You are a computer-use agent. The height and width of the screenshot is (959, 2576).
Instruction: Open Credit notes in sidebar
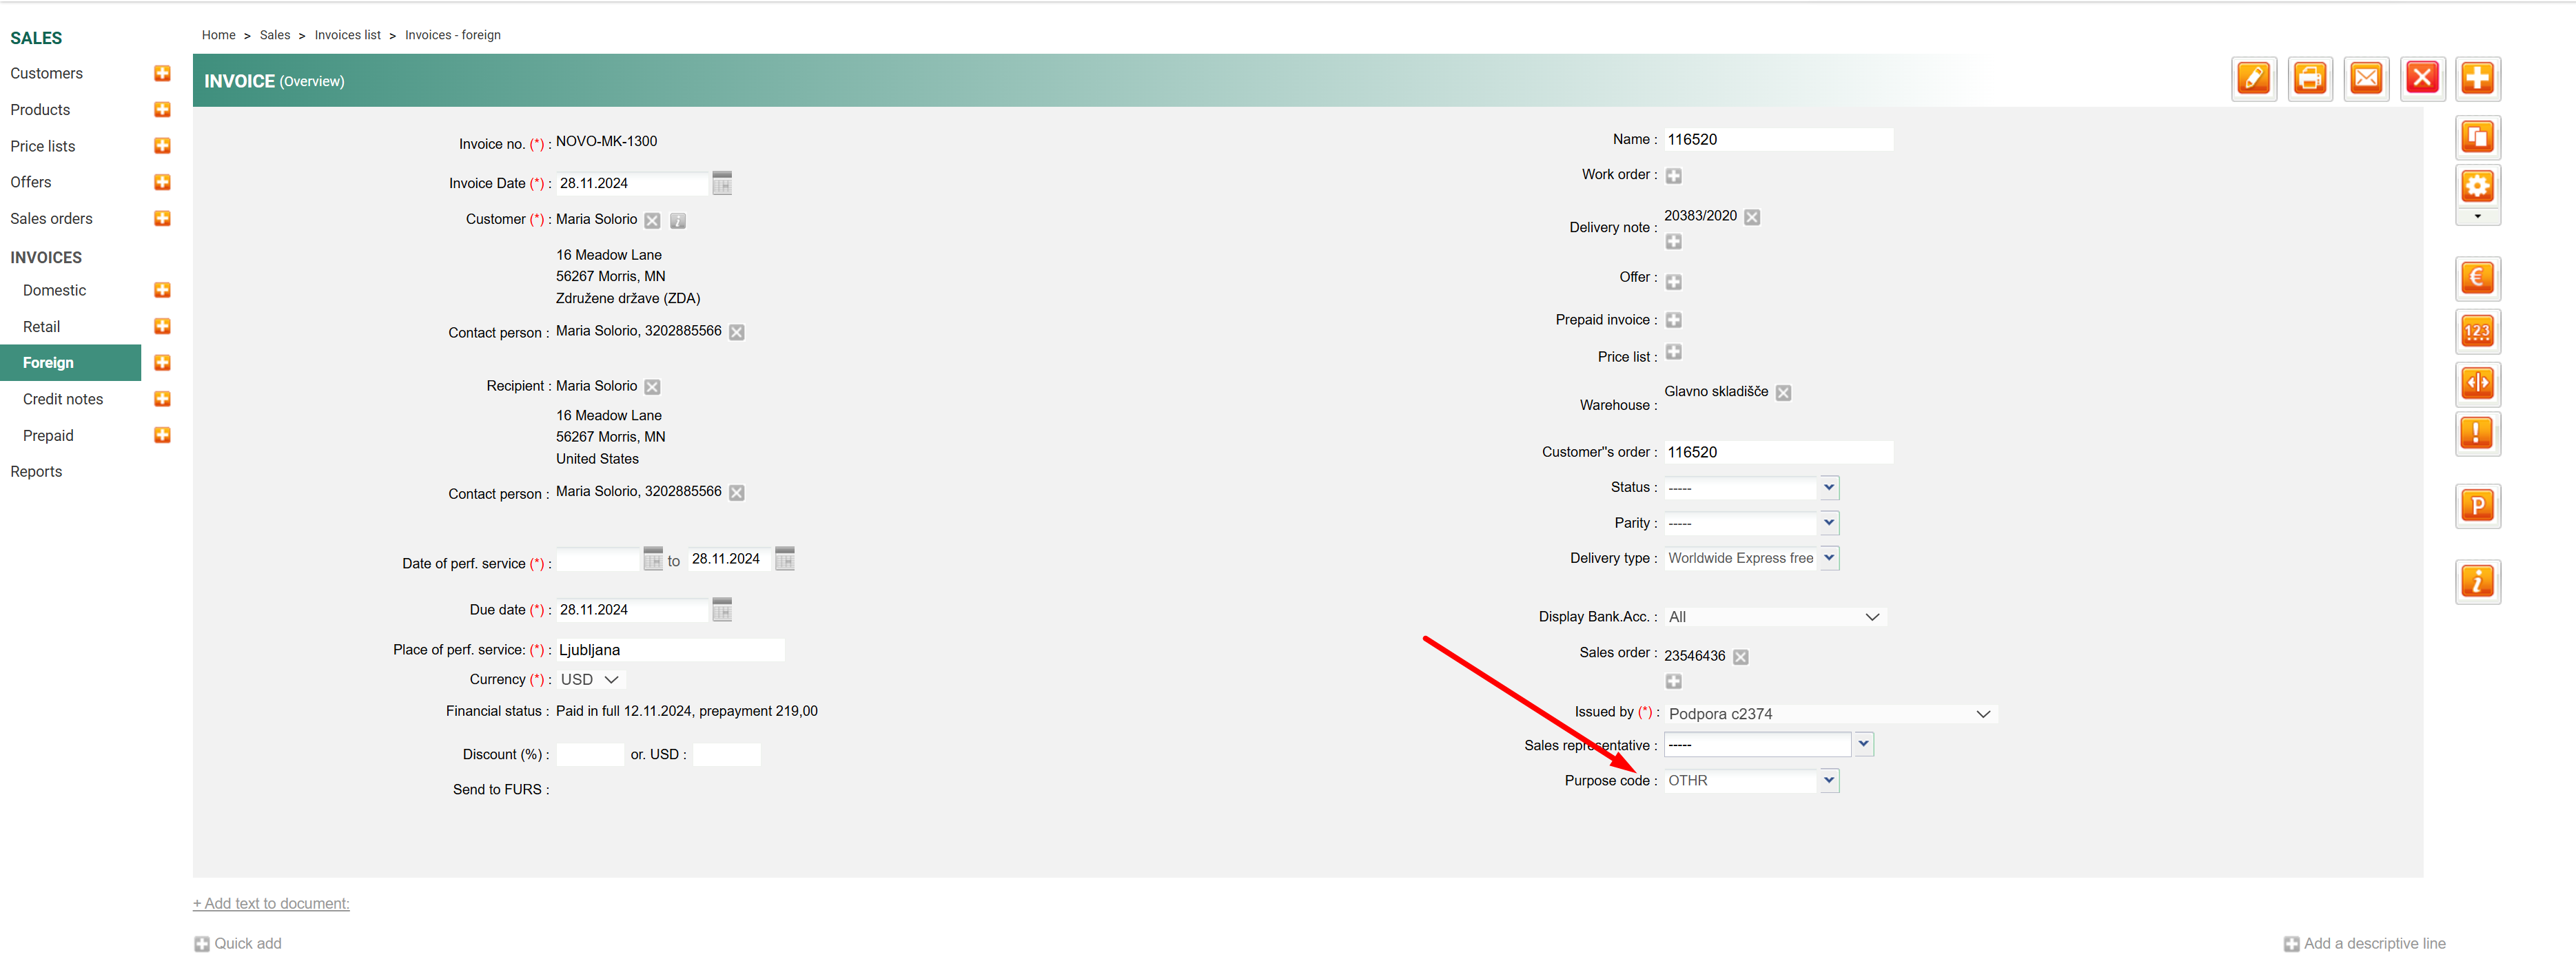[x=63, y=399]
